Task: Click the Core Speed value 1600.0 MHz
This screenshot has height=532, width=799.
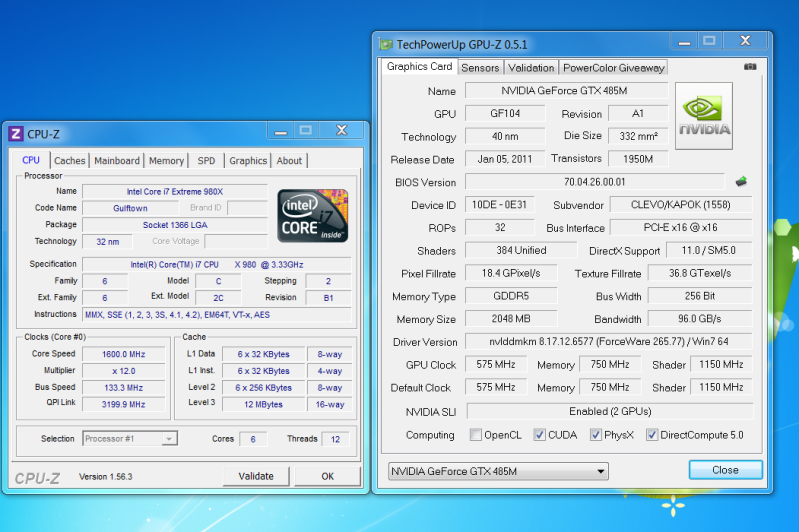Action: pyautogui.click(x=123, y=354)
